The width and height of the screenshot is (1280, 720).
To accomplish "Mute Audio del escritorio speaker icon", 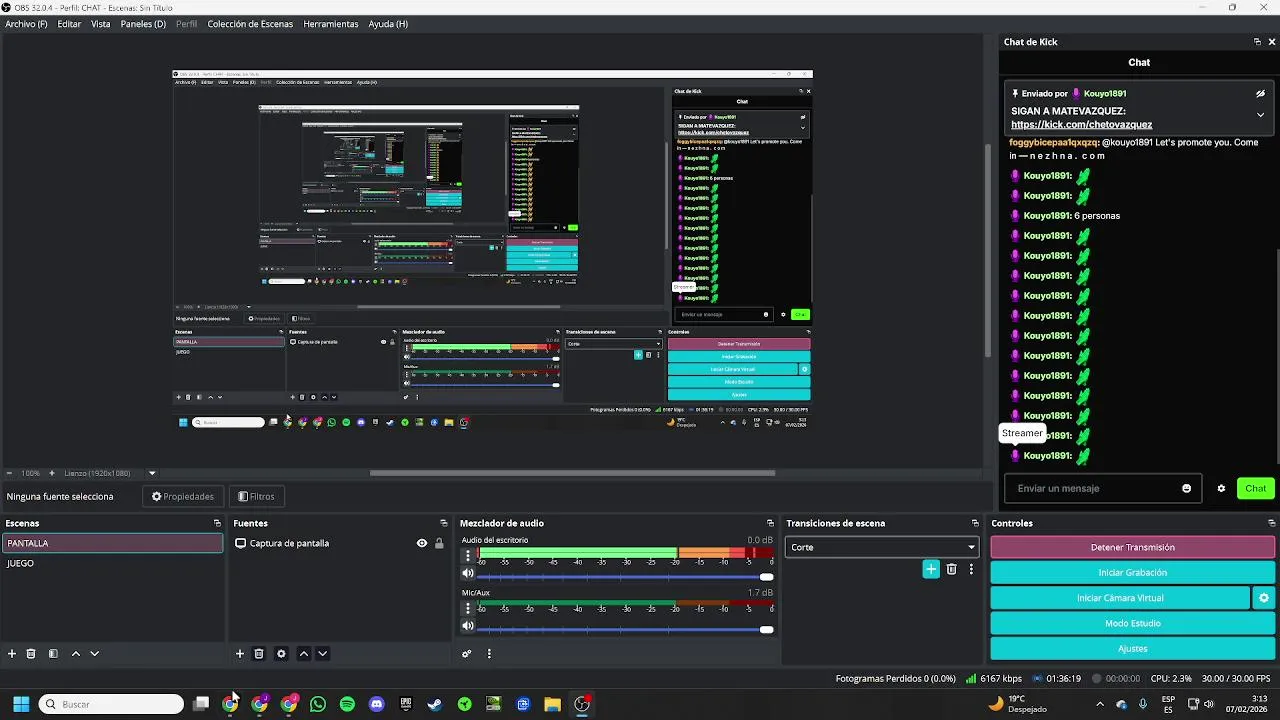I will click(x=467, y=574).
